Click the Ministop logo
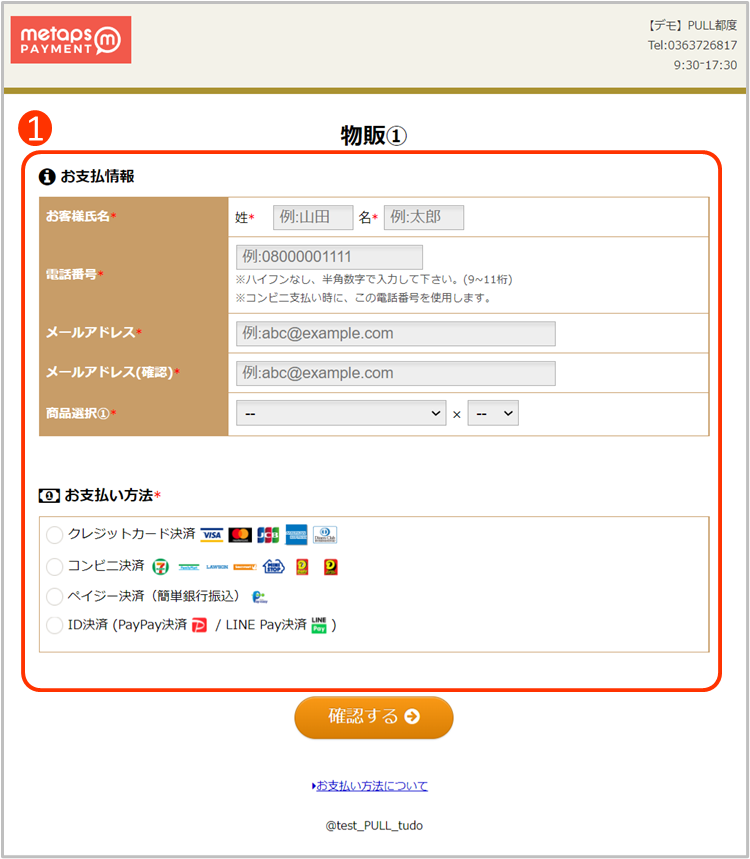 tap(273, 566)
